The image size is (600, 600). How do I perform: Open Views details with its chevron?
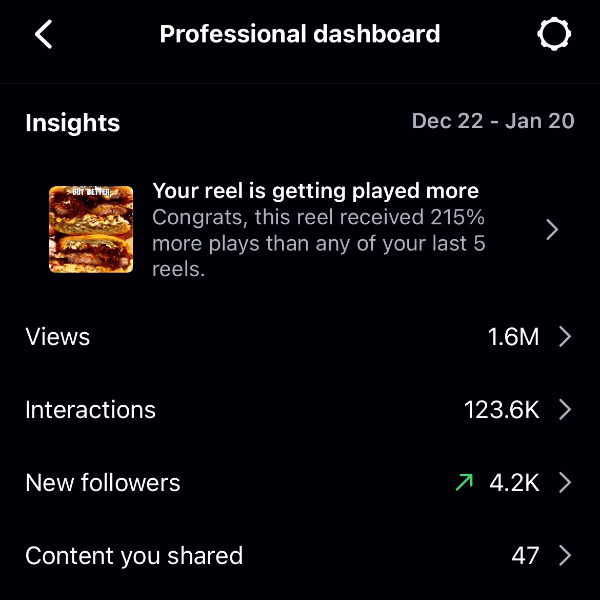coord(565,337)
